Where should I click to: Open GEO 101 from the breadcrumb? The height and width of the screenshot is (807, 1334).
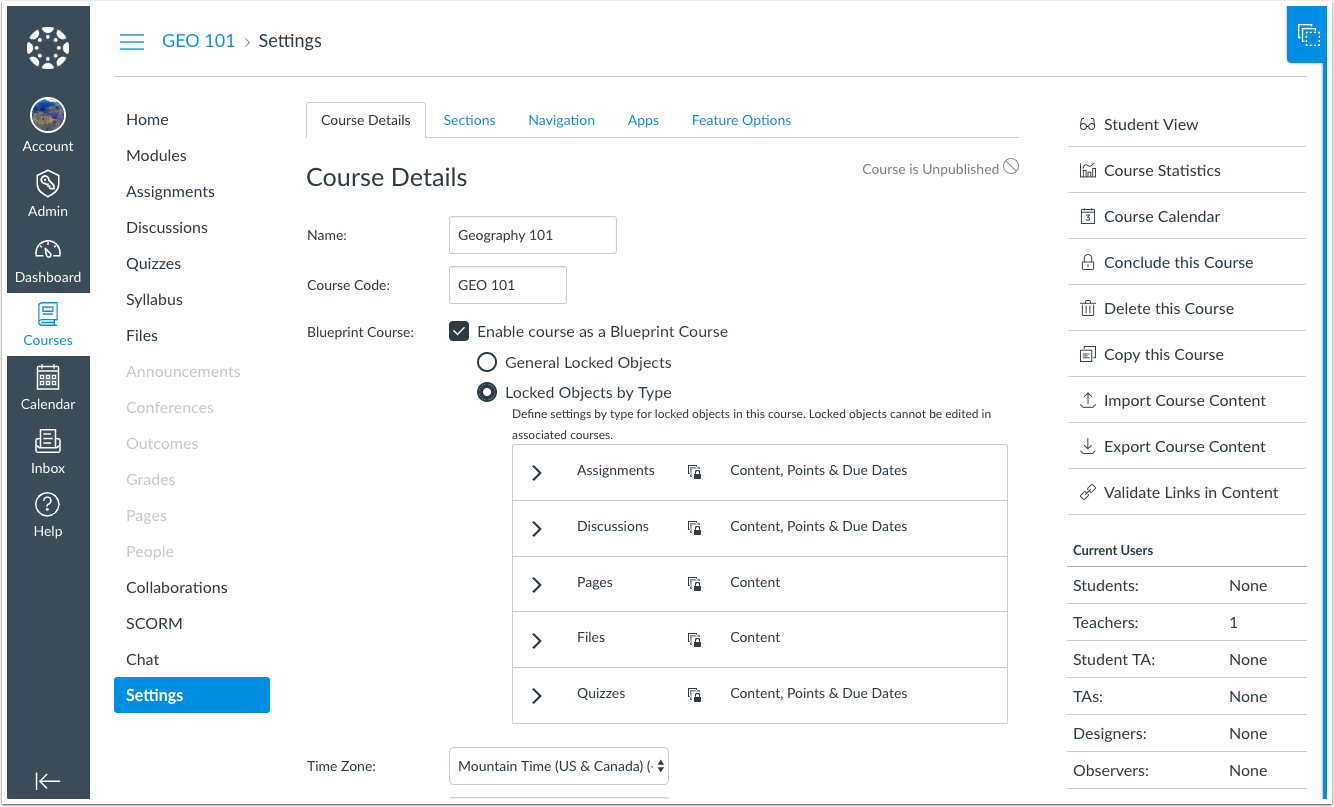[198, 40]
